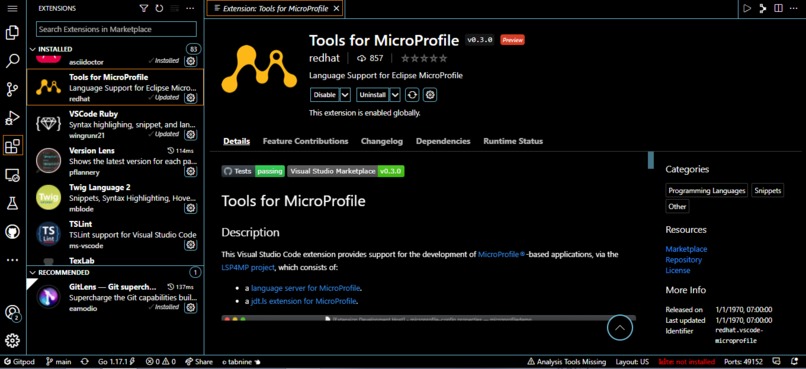The height and width of the screenshot is (369, 806).
Task: Select the Extensions view icon
Action: coord(12,146)
